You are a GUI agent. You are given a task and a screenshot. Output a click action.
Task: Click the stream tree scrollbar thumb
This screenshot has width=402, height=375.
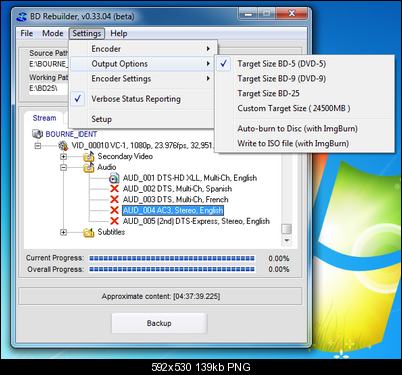click(x=286, y=229)
